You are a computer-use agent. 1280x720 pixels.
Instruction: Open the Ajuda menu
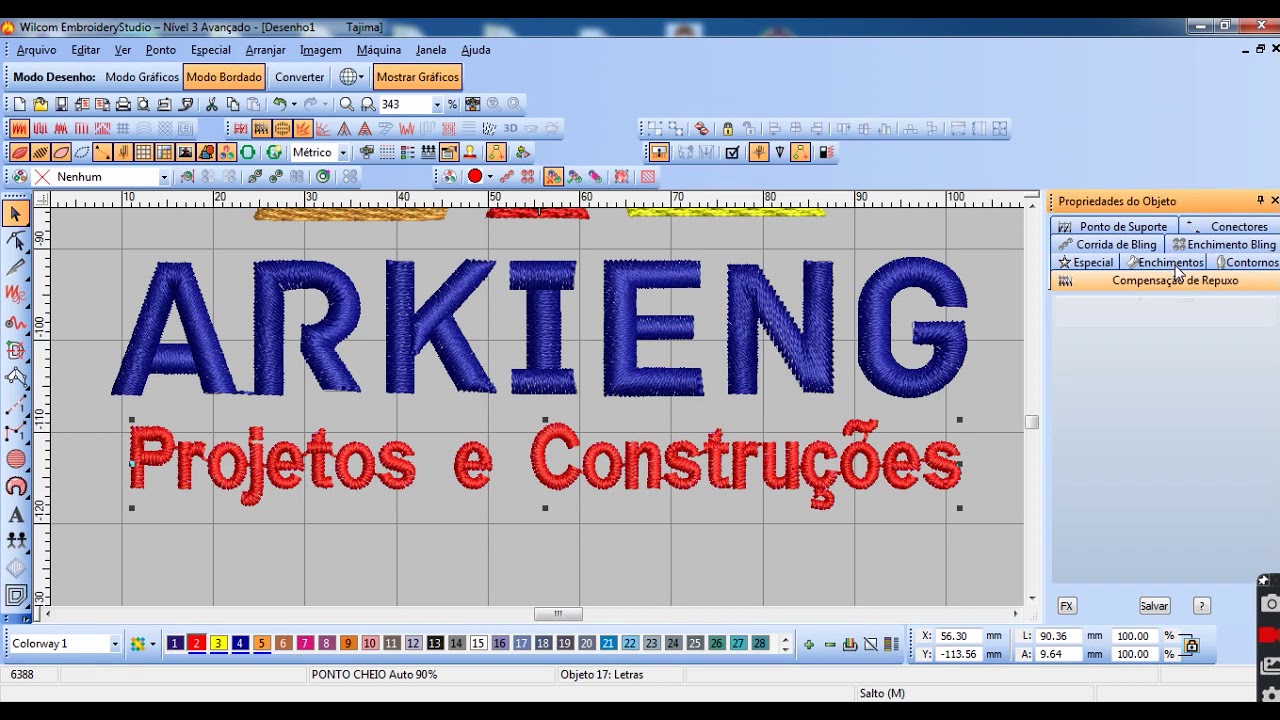click(x=476, y=50)
